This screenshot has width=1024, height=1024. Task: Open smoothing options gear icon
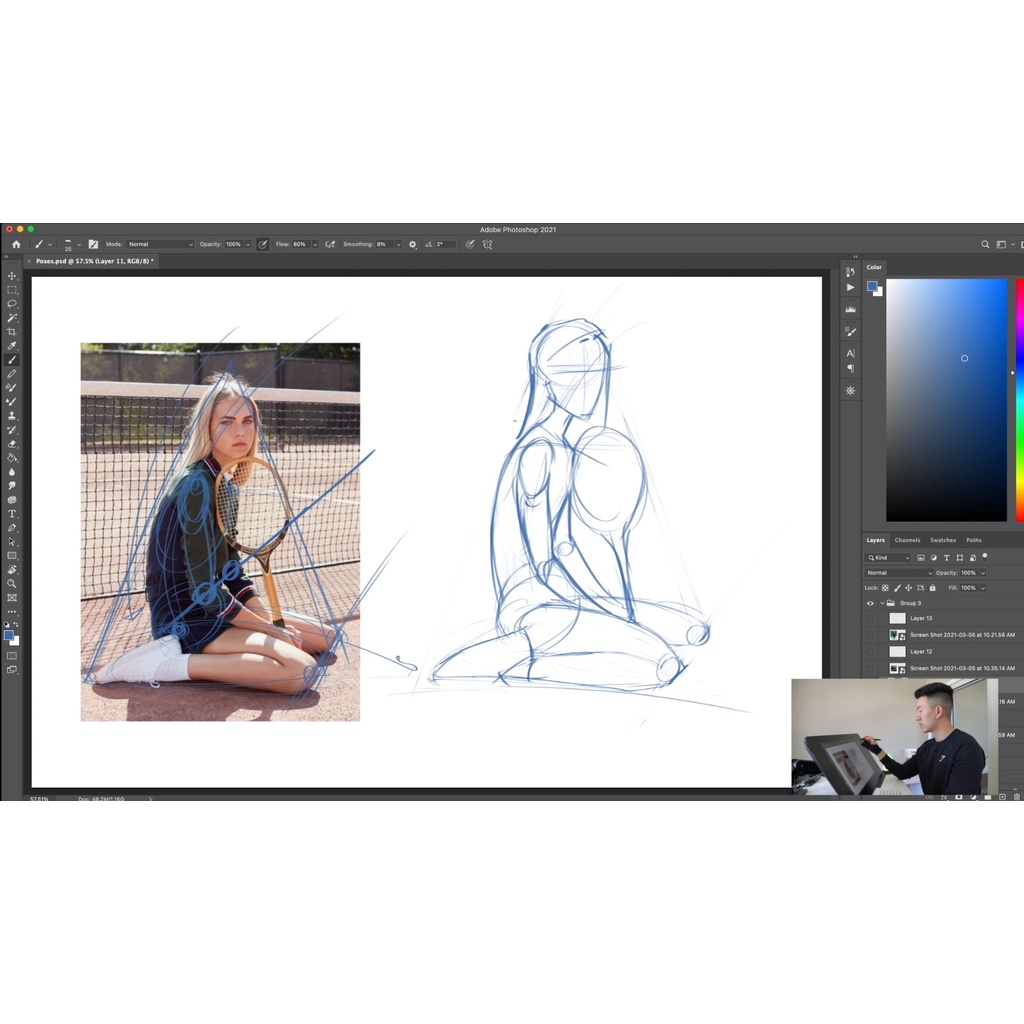412,244
